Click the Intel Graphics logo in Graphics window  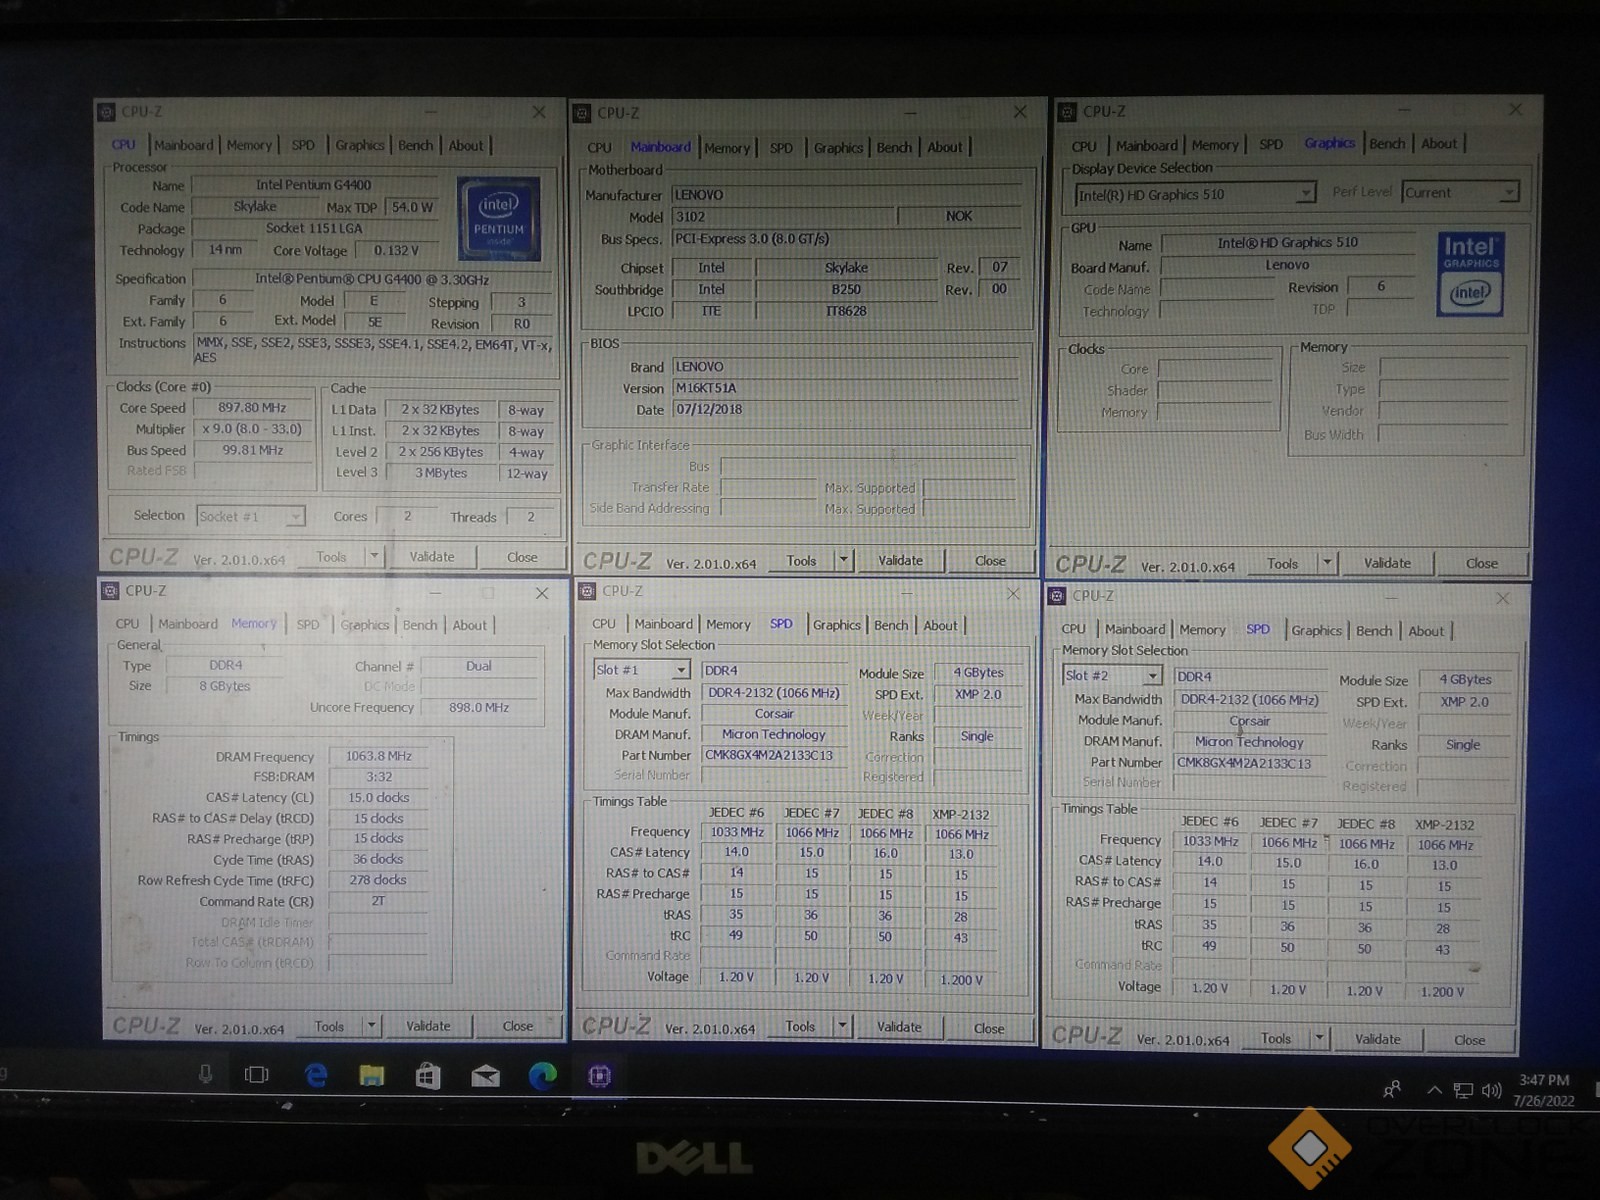coord(1470,274)
